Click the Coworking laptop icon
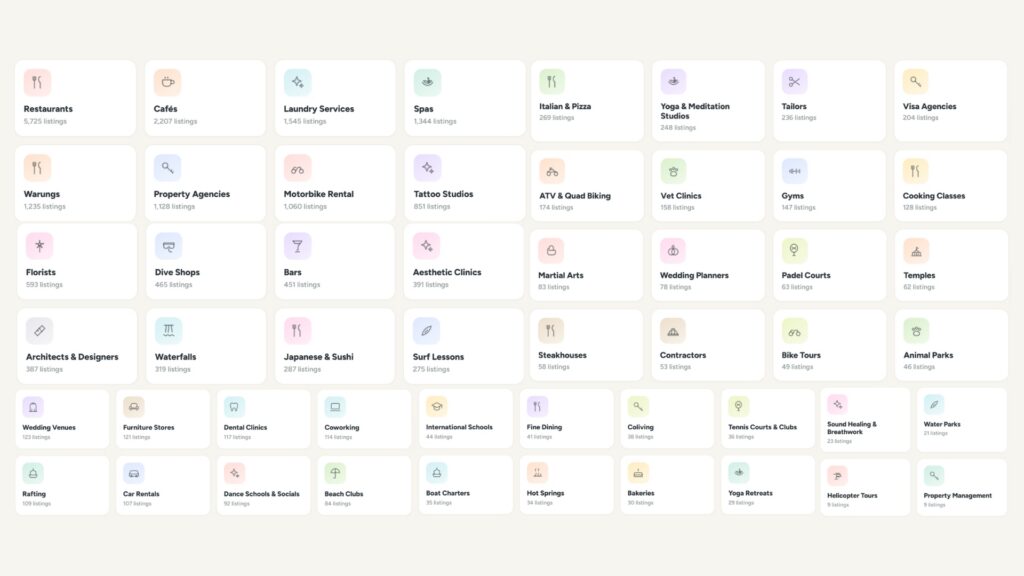 pos(335,407)
